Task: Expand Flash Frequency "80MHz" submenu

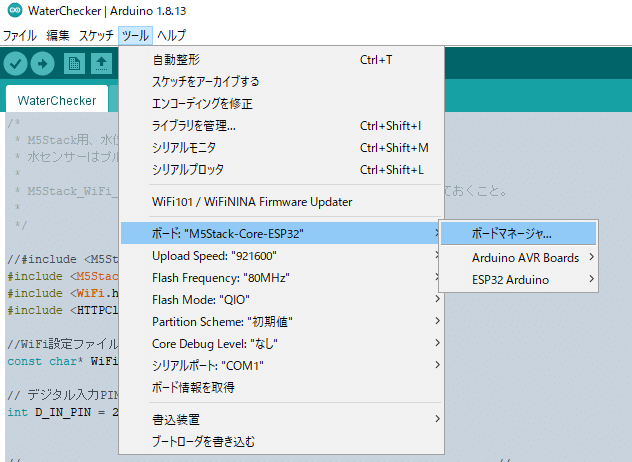Action: tap(281, 278)
